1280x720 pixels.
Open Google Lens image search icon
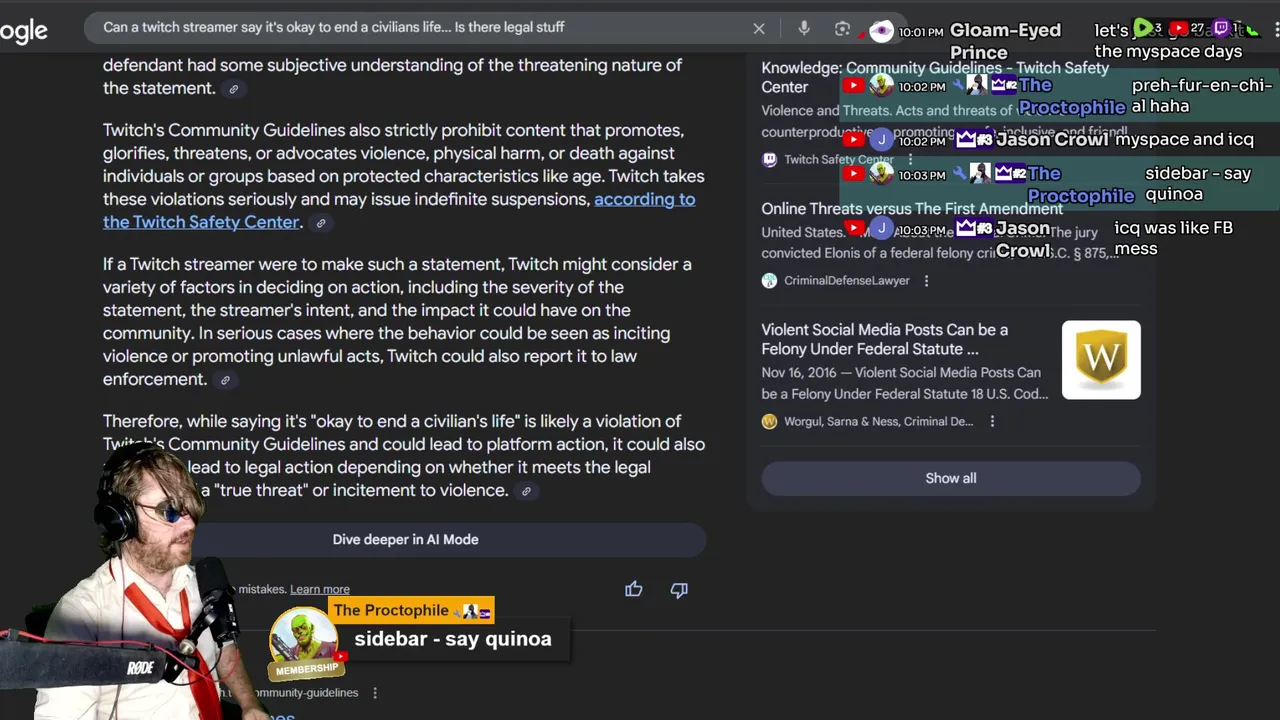click(x=842, y=29)
